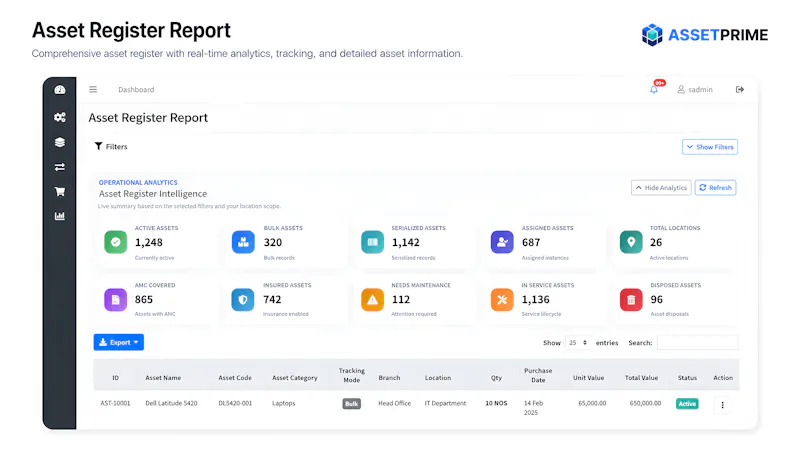800x450 pixels.
Task: Click the Disposed Assets trash icon
Action: coord(631,299)
